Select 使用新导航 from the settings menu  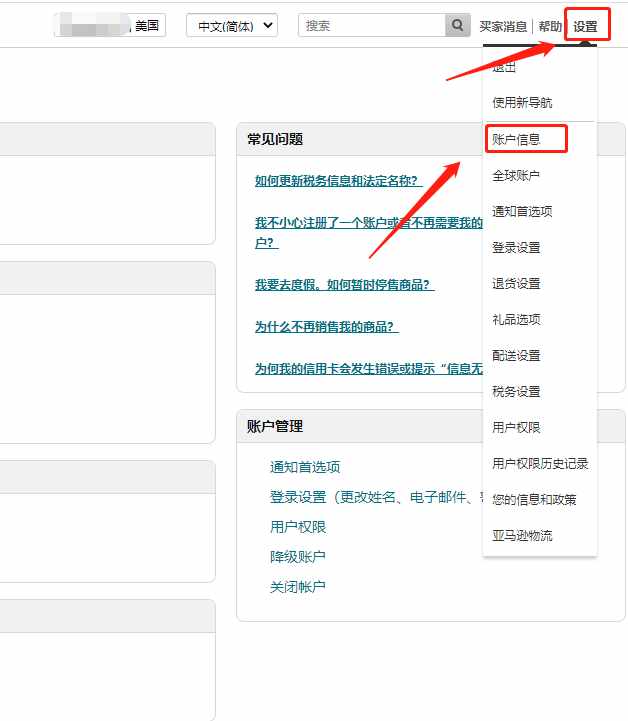coord(522,103)
